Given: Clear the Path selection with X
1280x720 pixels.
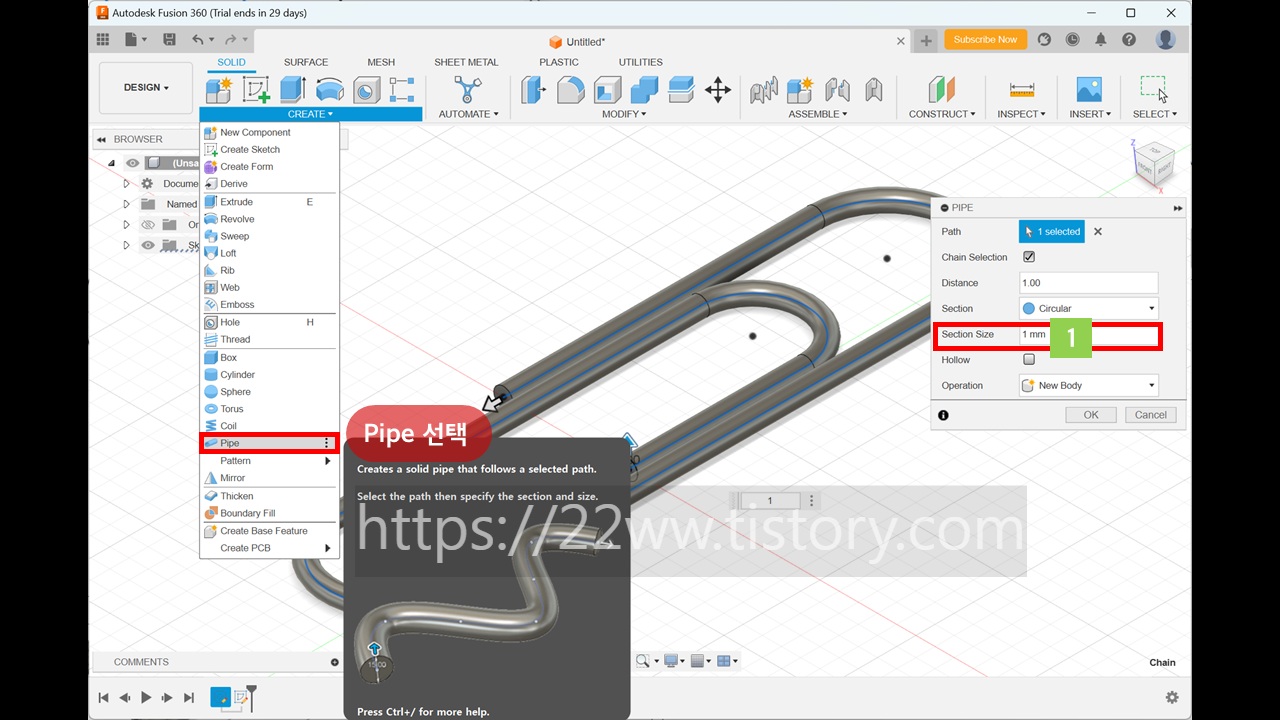Looking at the screenshot, I should pyautogui.click(x=1098, y=231).
